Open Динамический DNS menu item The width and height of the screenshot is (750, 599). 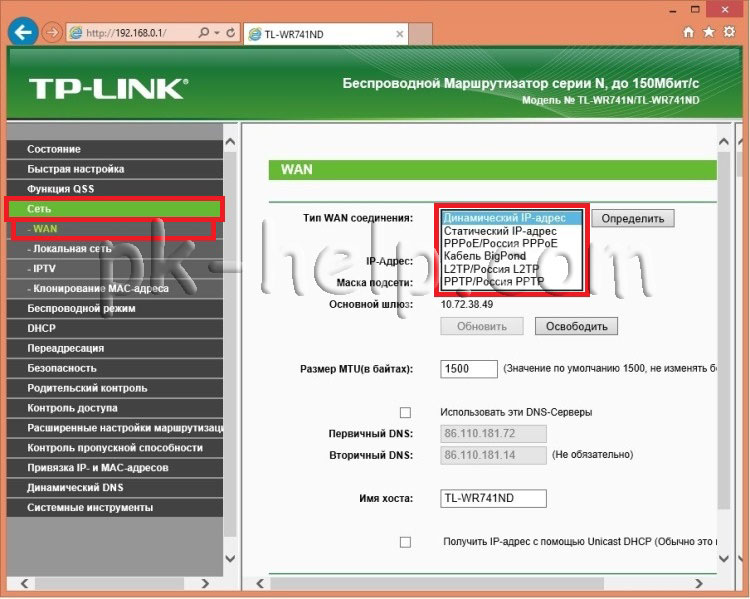115,488
